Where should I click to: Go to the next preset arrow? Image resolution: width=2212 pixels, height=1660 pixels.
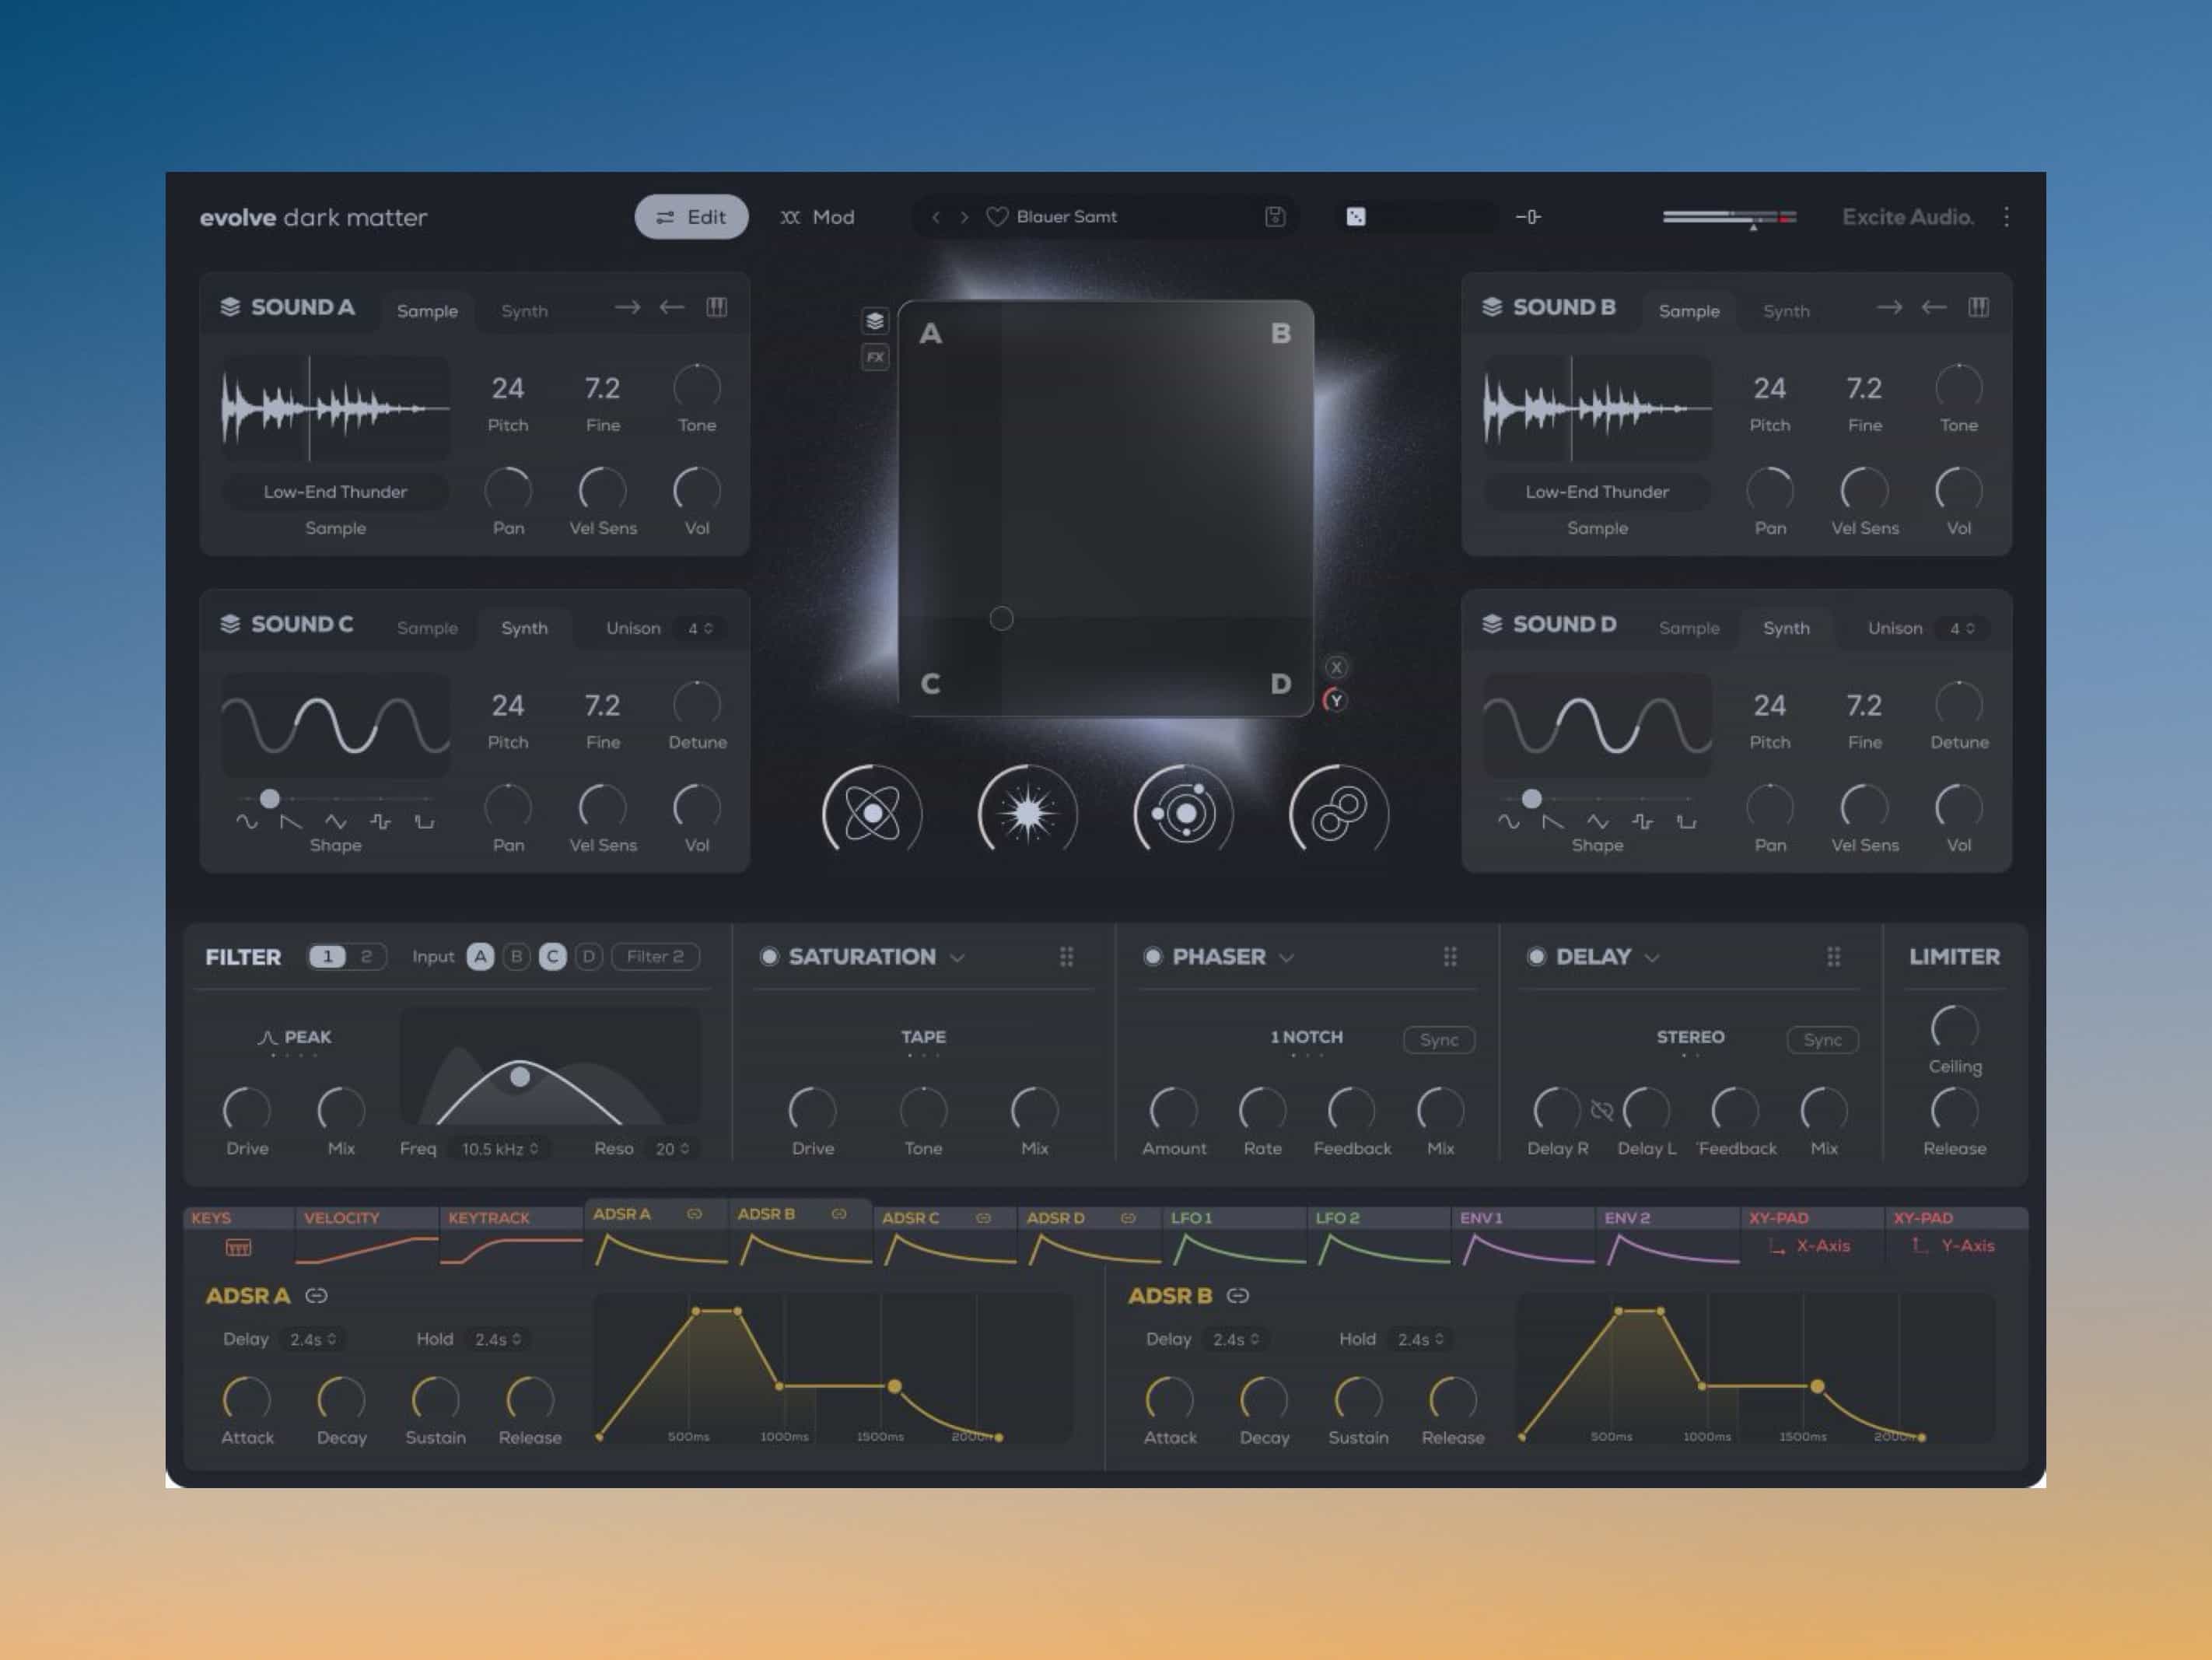tap(964, 216)
